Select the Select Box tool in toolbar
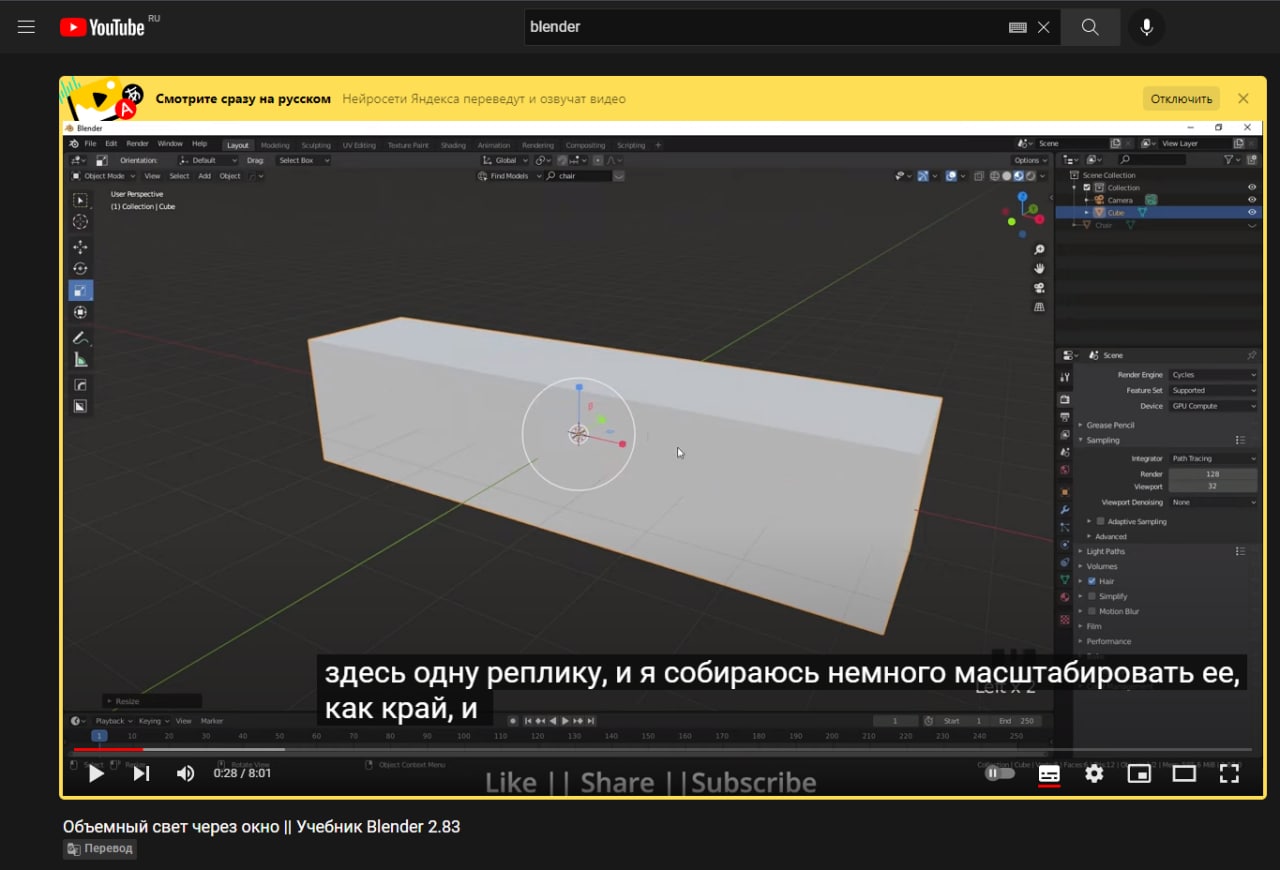The image size is (1280, 870). pos(80,201)
